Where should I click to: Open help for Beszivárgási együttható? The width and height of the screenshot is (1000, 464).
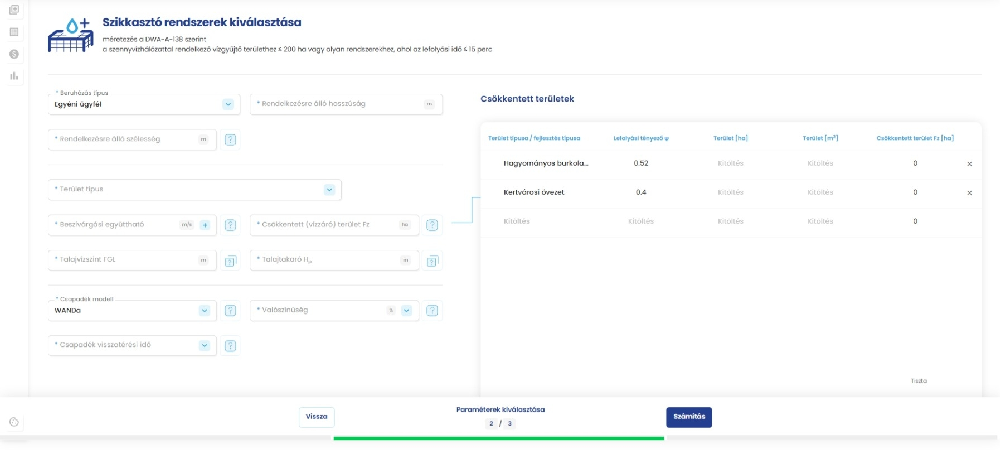(230, 225)
